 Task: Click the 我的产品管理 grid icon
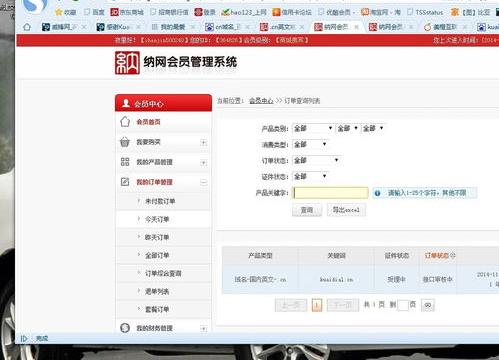coord(125,162)
